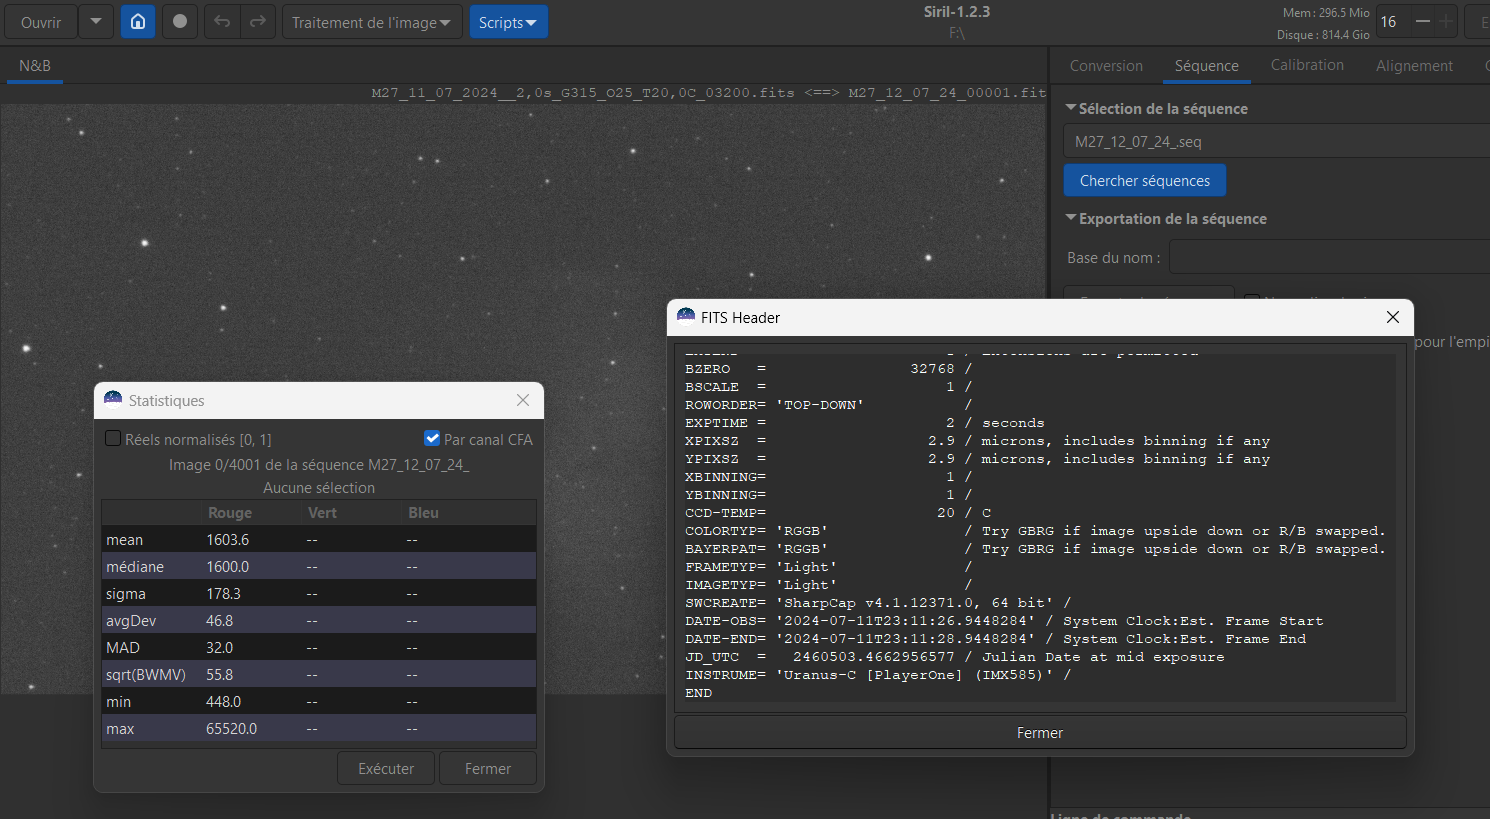
Task: Select the médiane value 1600.0
Action: point(228,566)
